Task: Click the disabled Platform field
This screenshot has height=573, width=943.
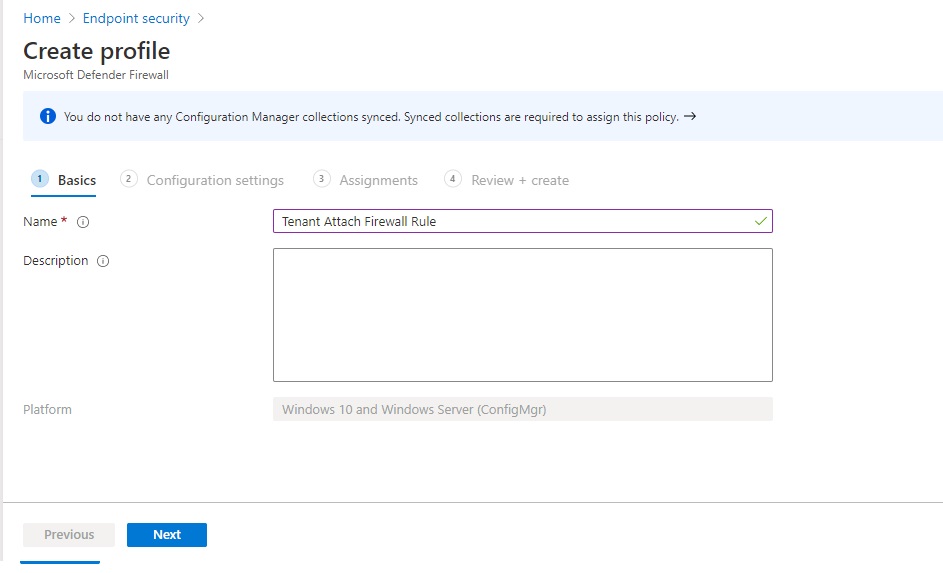Action: (522, 409)
